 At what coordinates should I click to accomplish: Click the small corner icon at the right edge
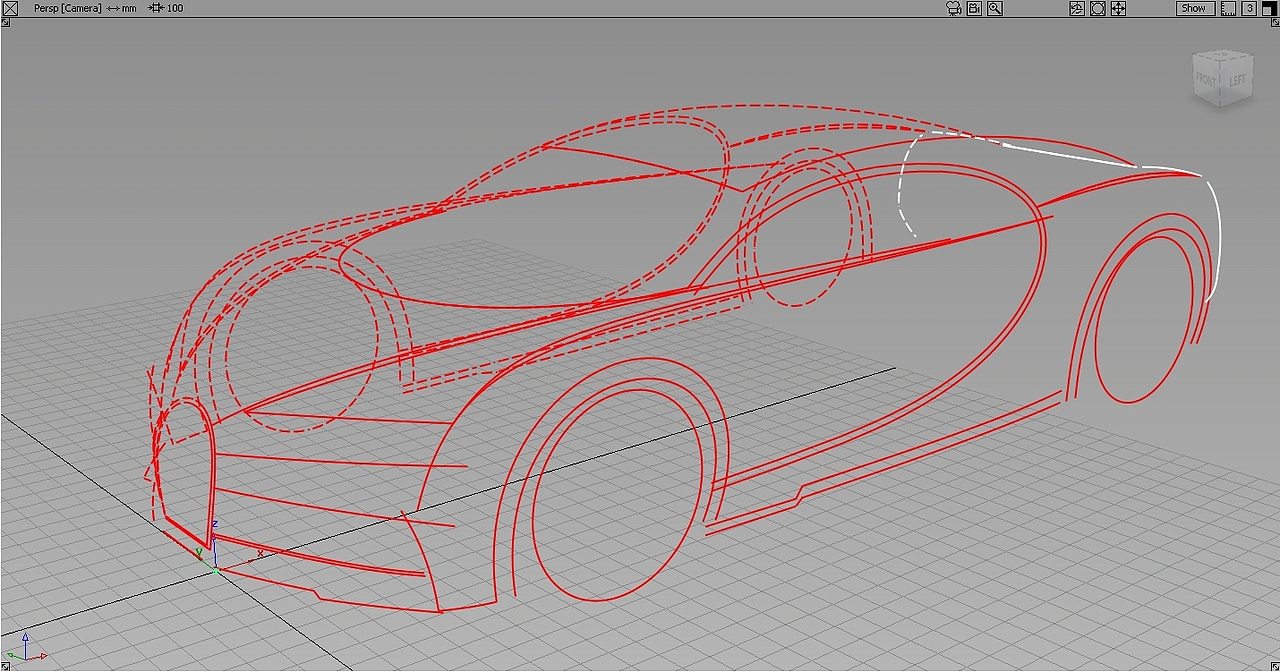pos(1275,22)
